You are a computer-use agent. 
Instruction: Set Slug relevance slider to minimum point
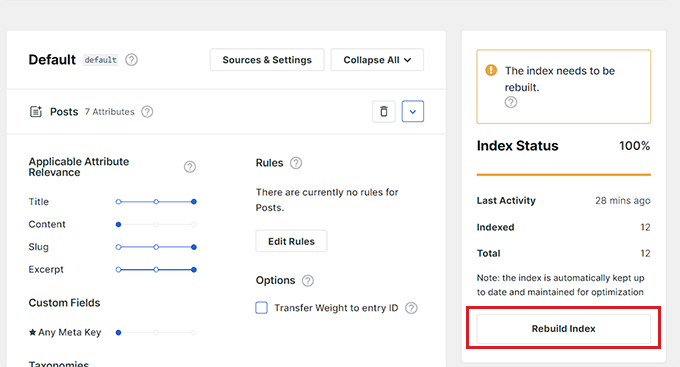(x=118, y=247)
